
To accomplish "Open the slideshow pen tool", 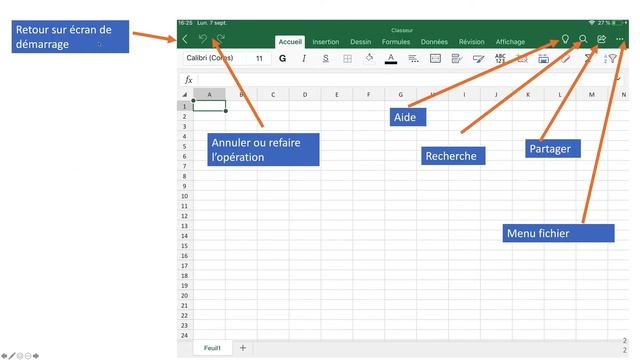I will tap(12, 356).
